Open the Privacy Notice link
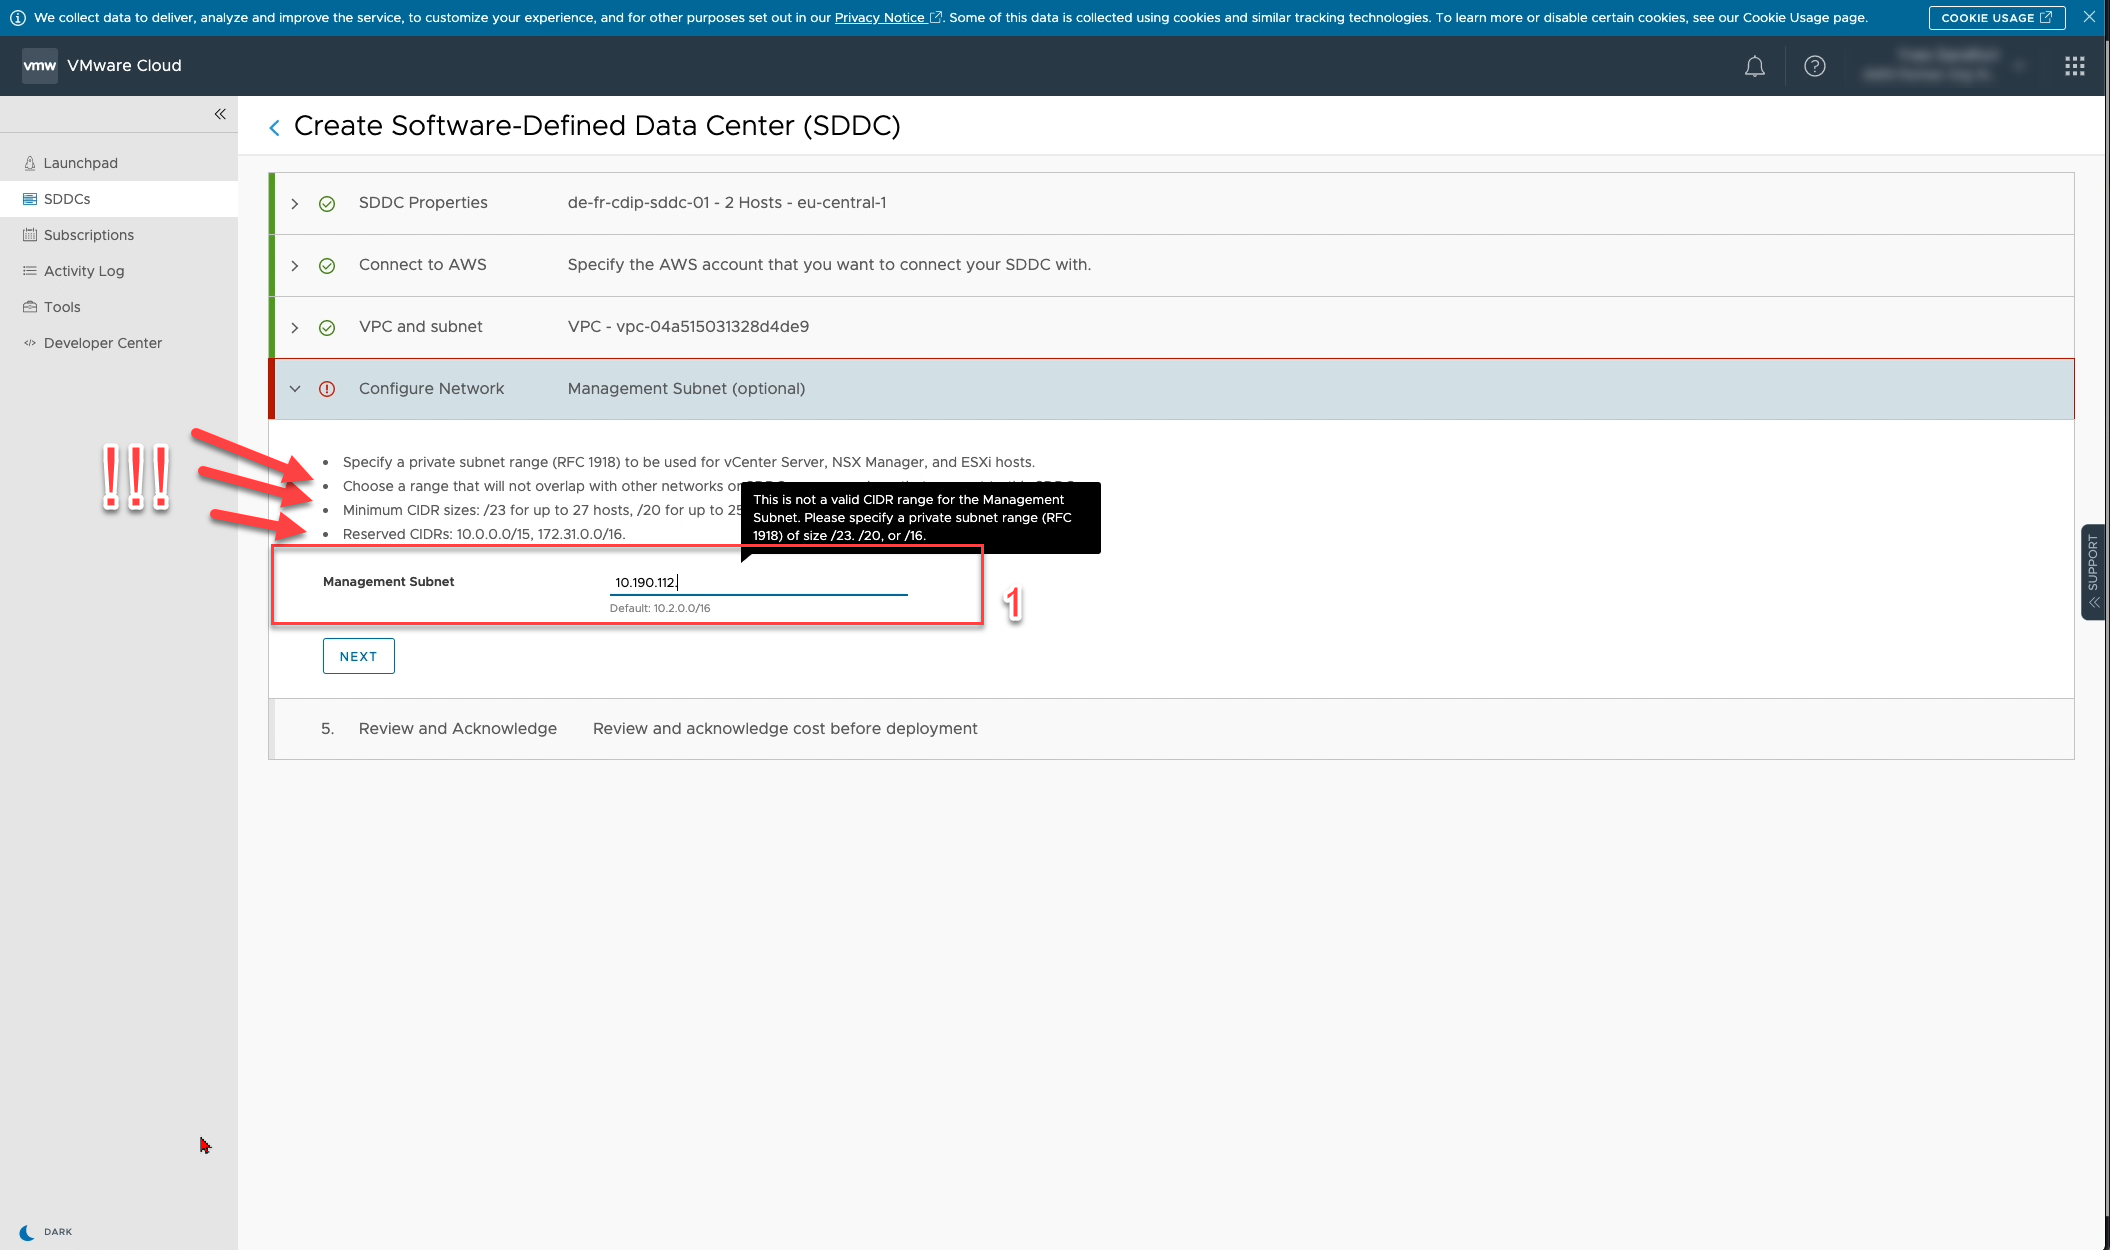 [888, 18]
